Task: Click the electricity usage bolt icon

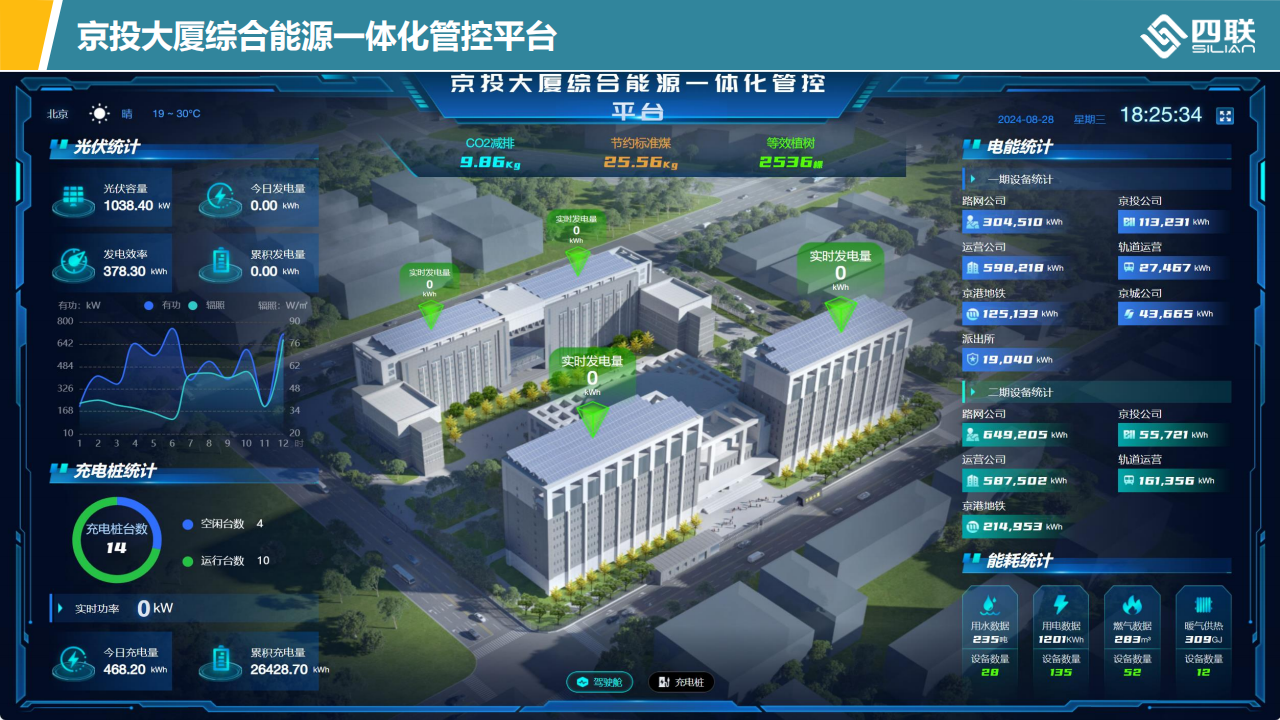Action: (1061, 605)
